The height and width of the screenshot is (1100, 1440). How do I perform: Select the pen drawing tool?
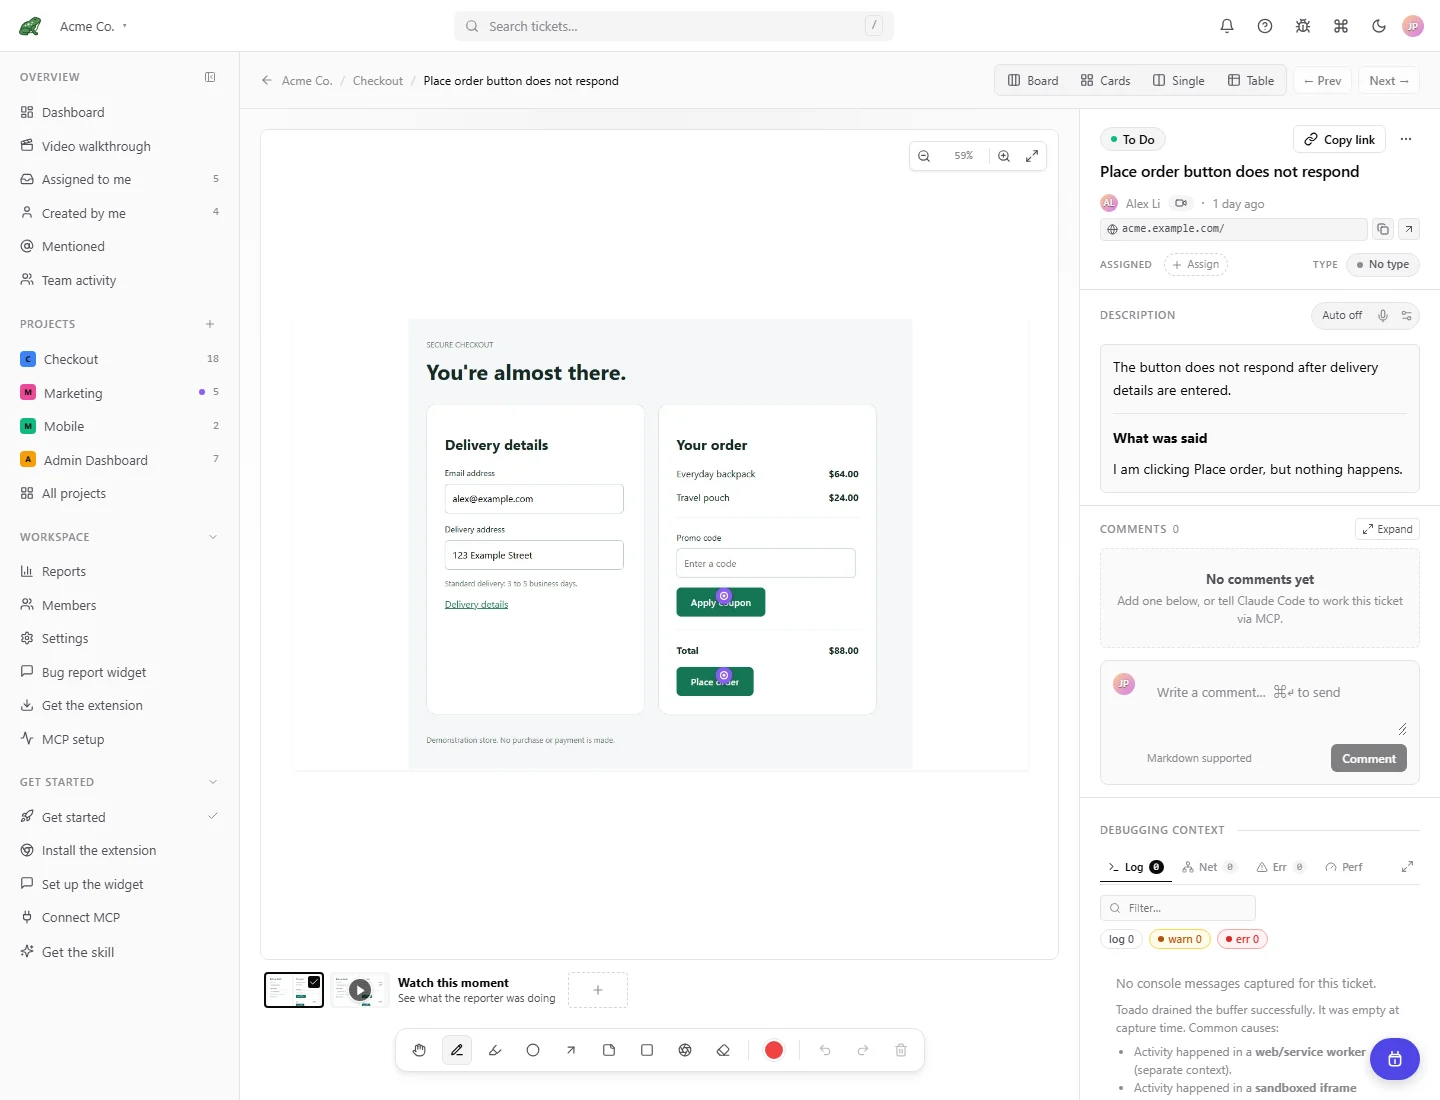457,1050
